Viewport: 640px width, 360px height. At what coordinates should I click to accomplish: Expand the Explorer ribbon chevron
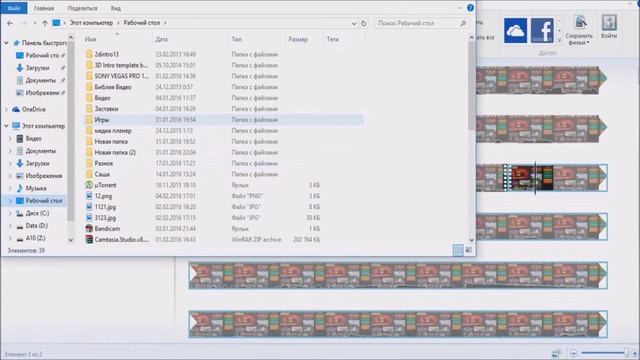pyautogui.click(x=460, y=8)
